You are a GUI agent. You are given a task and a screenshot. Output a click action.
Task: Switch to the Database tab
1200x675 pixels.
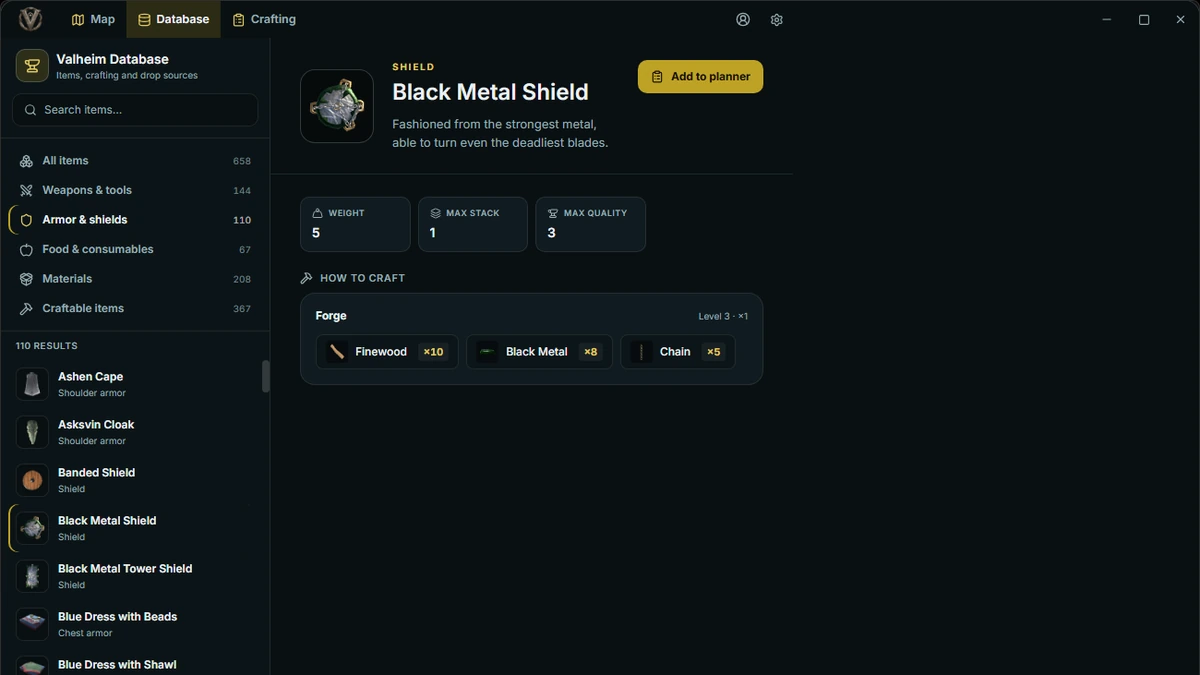click(173, 19)
